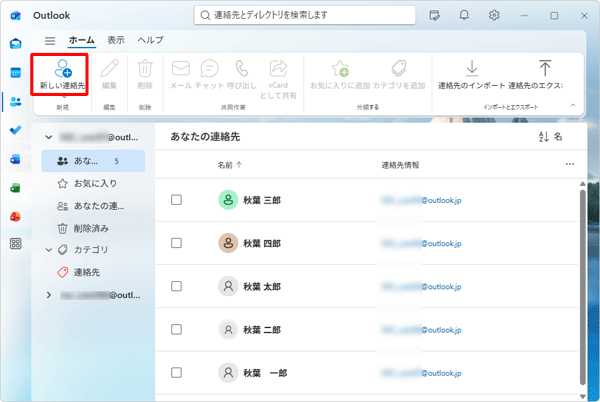
Task: Open the column options ellipsis menu
Action: pyautogui.click(x=570, y=164)
